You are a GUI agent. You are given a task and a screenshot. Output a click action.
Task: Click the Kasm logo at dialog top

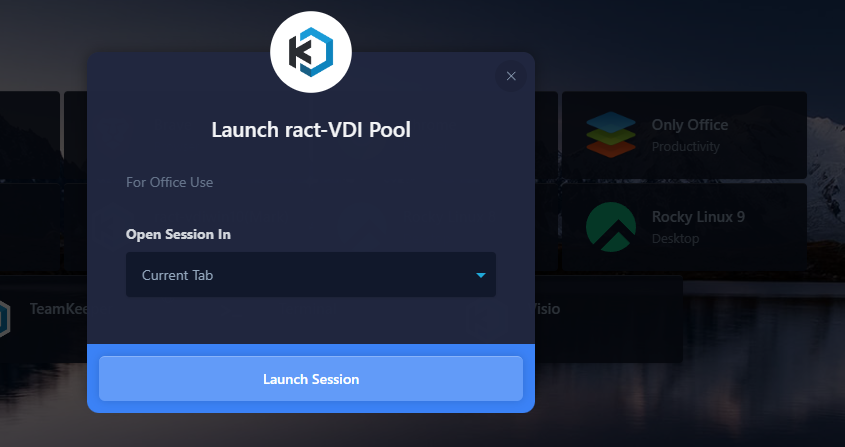(311, 52)
